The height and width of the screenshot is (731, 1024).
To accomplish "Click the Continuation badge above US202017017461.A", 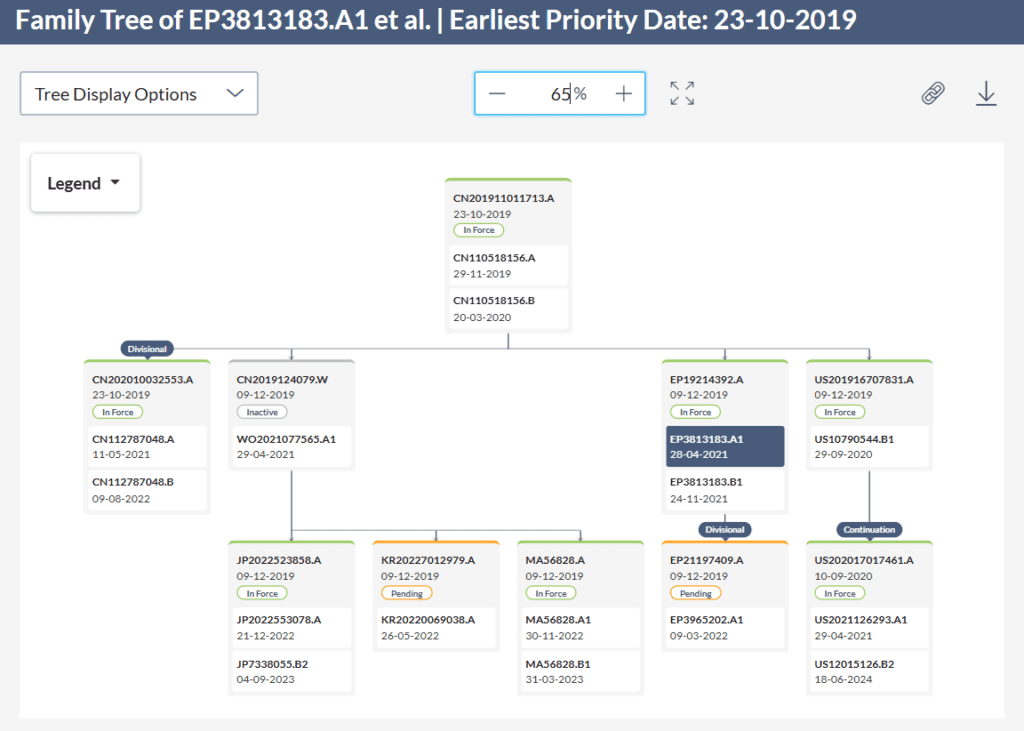I will (868, 529).
